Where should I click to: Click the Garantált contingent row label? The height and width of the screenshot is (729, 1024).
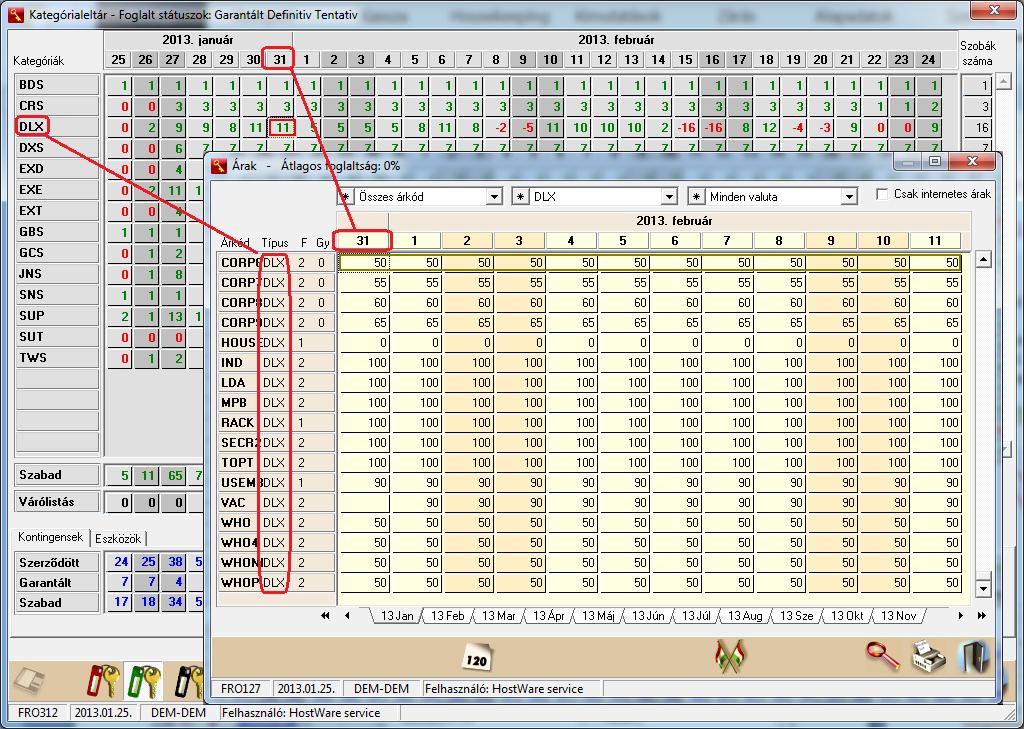(x=57, y=583)
